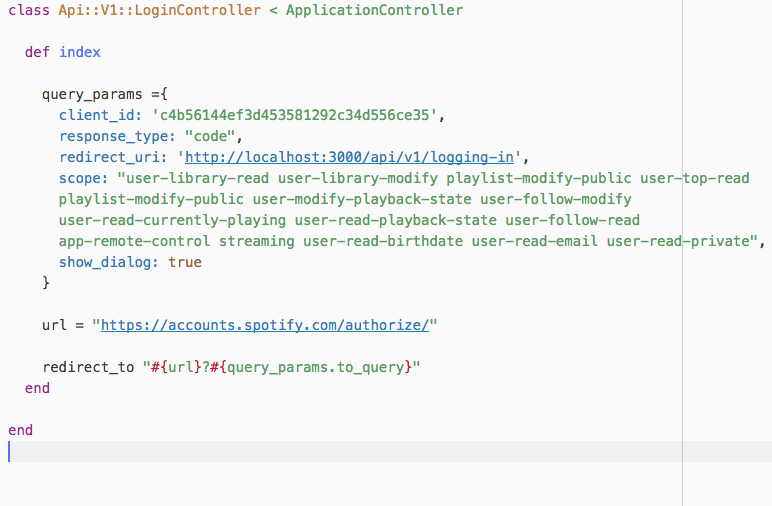Click 'user-library-read' in the scope string
Viewport: 772px width, 506px height.
[x=197, y=178]
